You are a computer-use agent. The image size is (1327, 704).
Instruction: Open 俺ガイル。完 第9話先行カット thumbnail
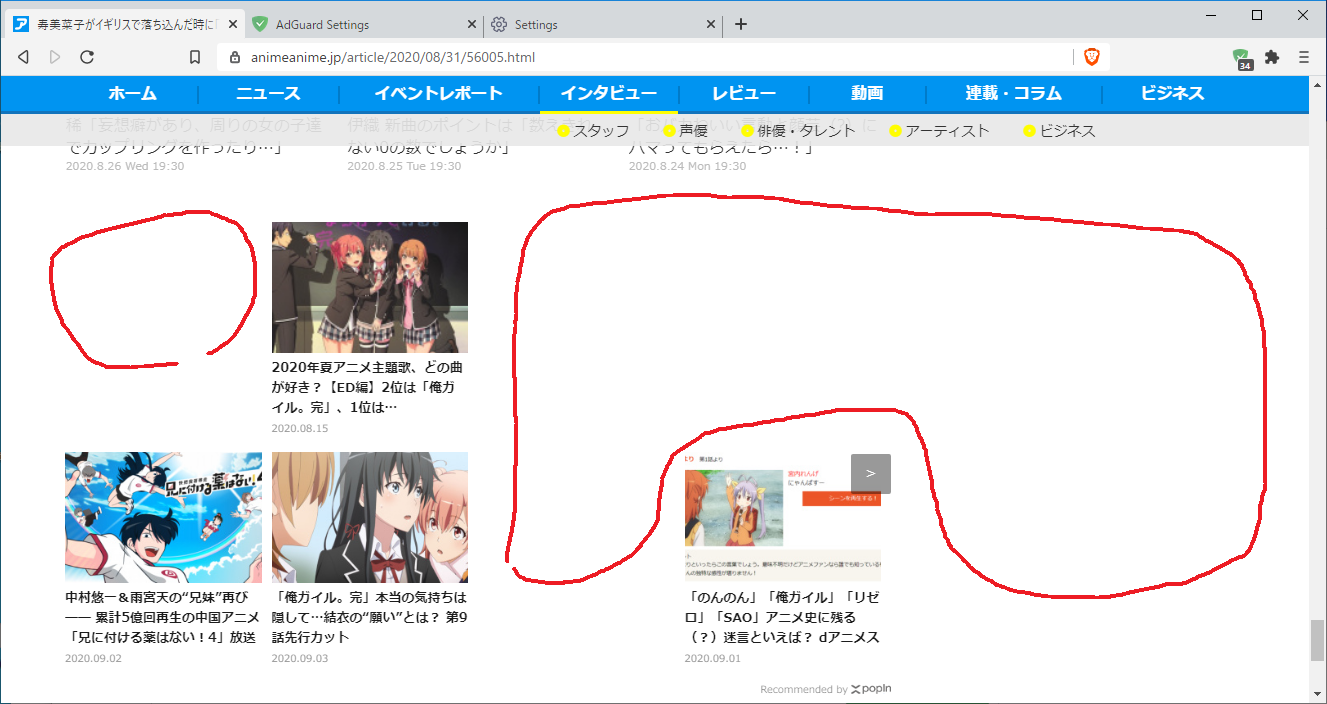tap(370, 517)
